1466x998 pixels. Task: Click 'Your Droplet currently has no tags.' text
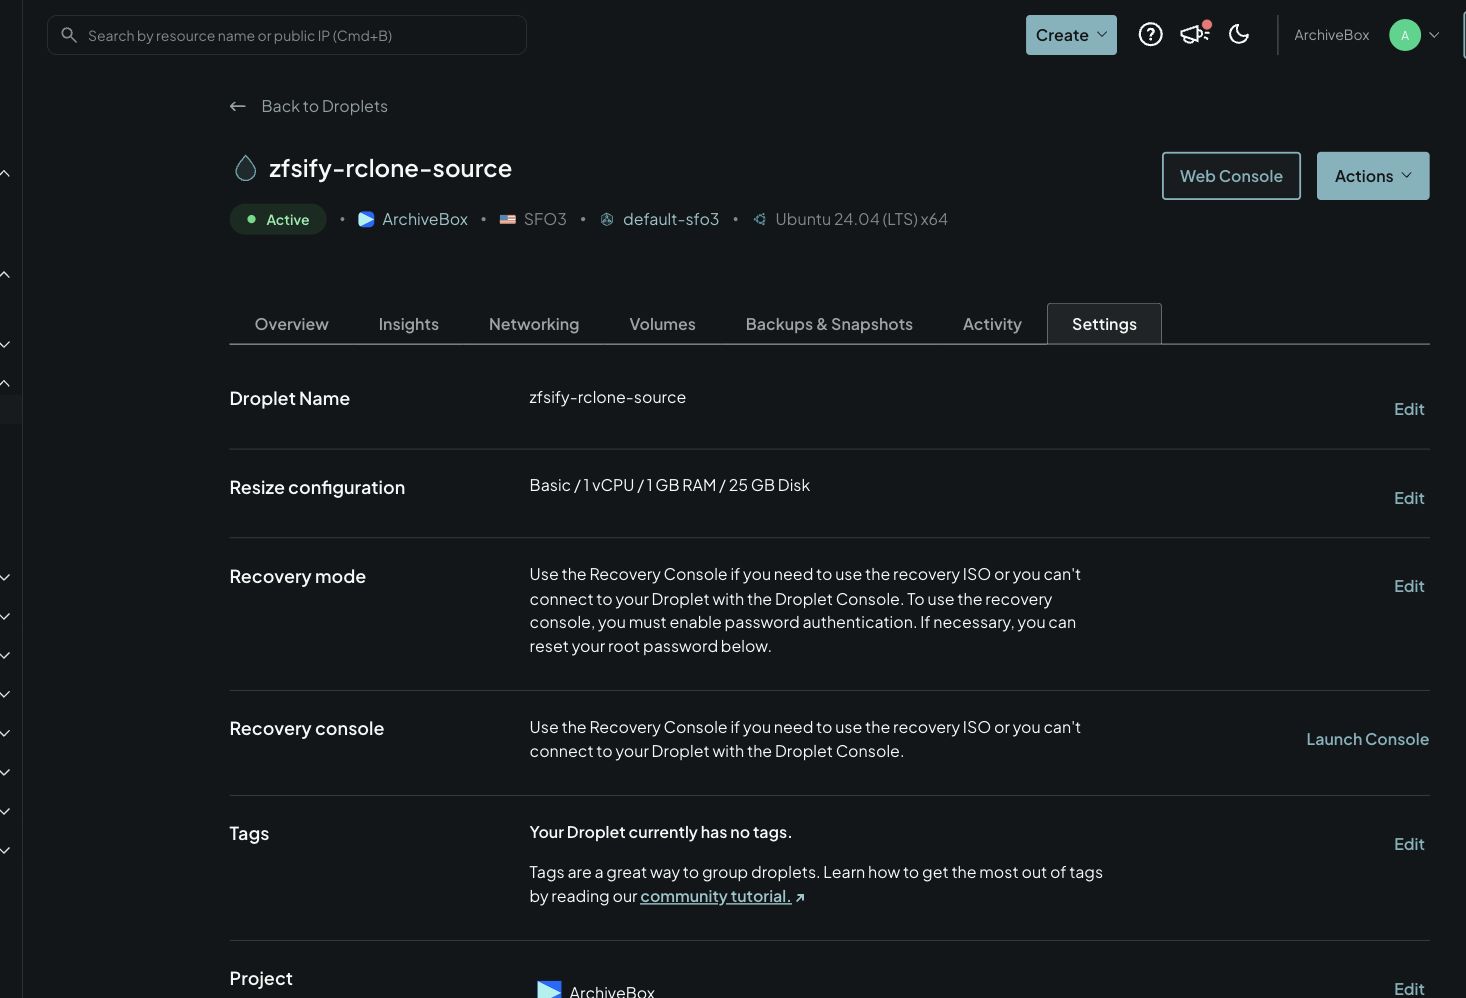(660, 832)
